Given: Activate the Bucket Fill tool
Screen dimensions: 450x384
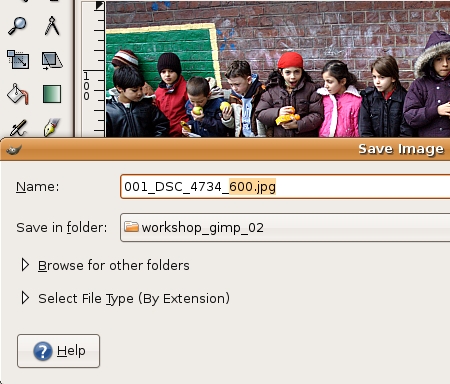Looking at the screenshot, I should 18,94.
